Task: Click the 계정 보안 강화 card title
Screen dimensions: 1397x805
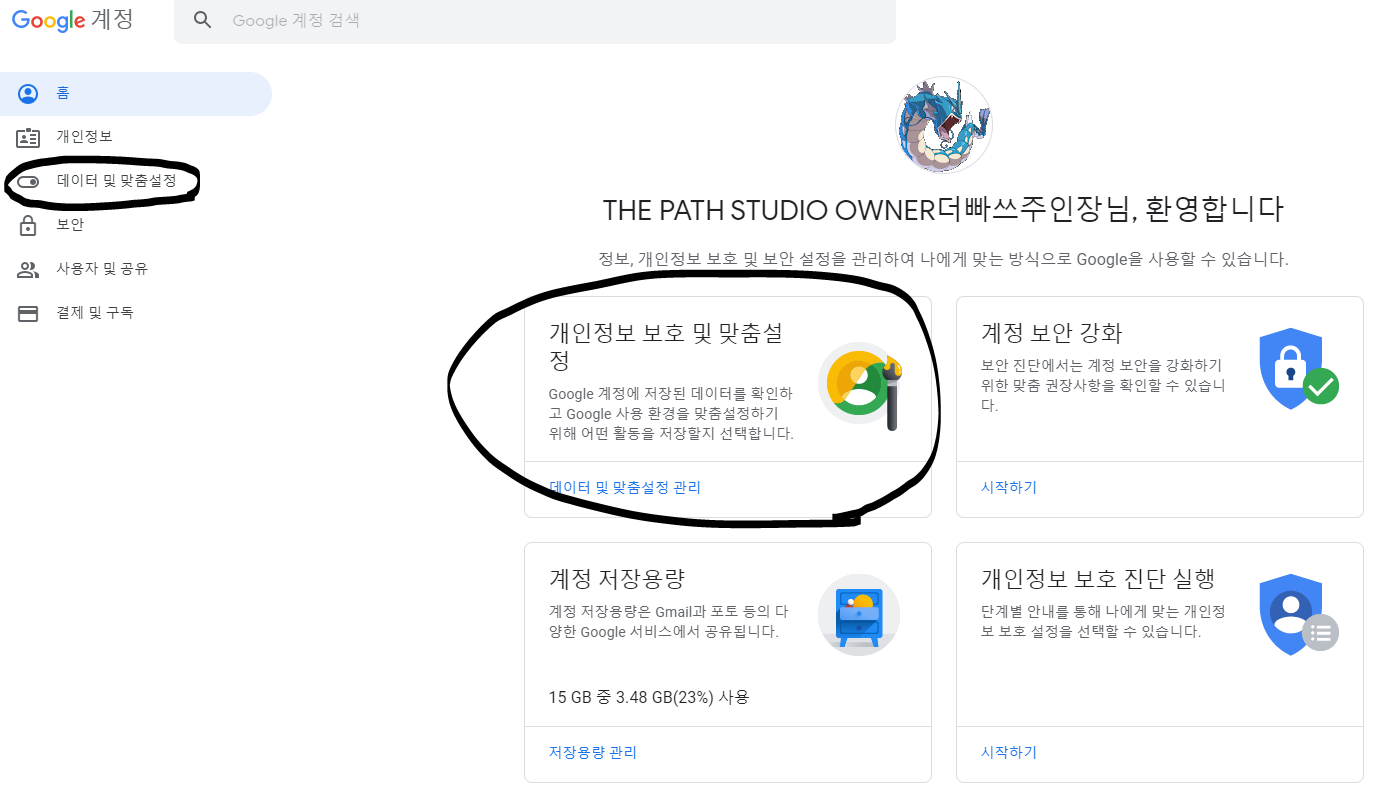Action: pyautogui.click(x=1052, y=332)
